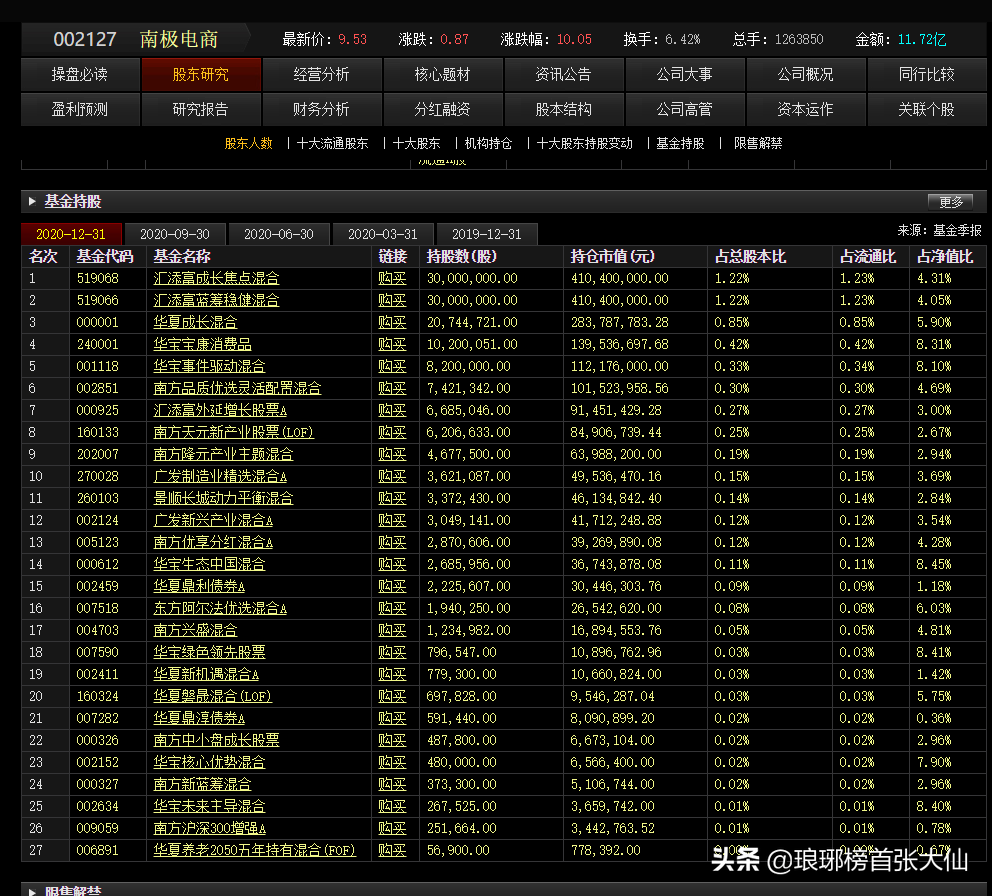Switch to 经营分析 tab
Viewport: 992px width, 896px height.
[x=322, y=75]
